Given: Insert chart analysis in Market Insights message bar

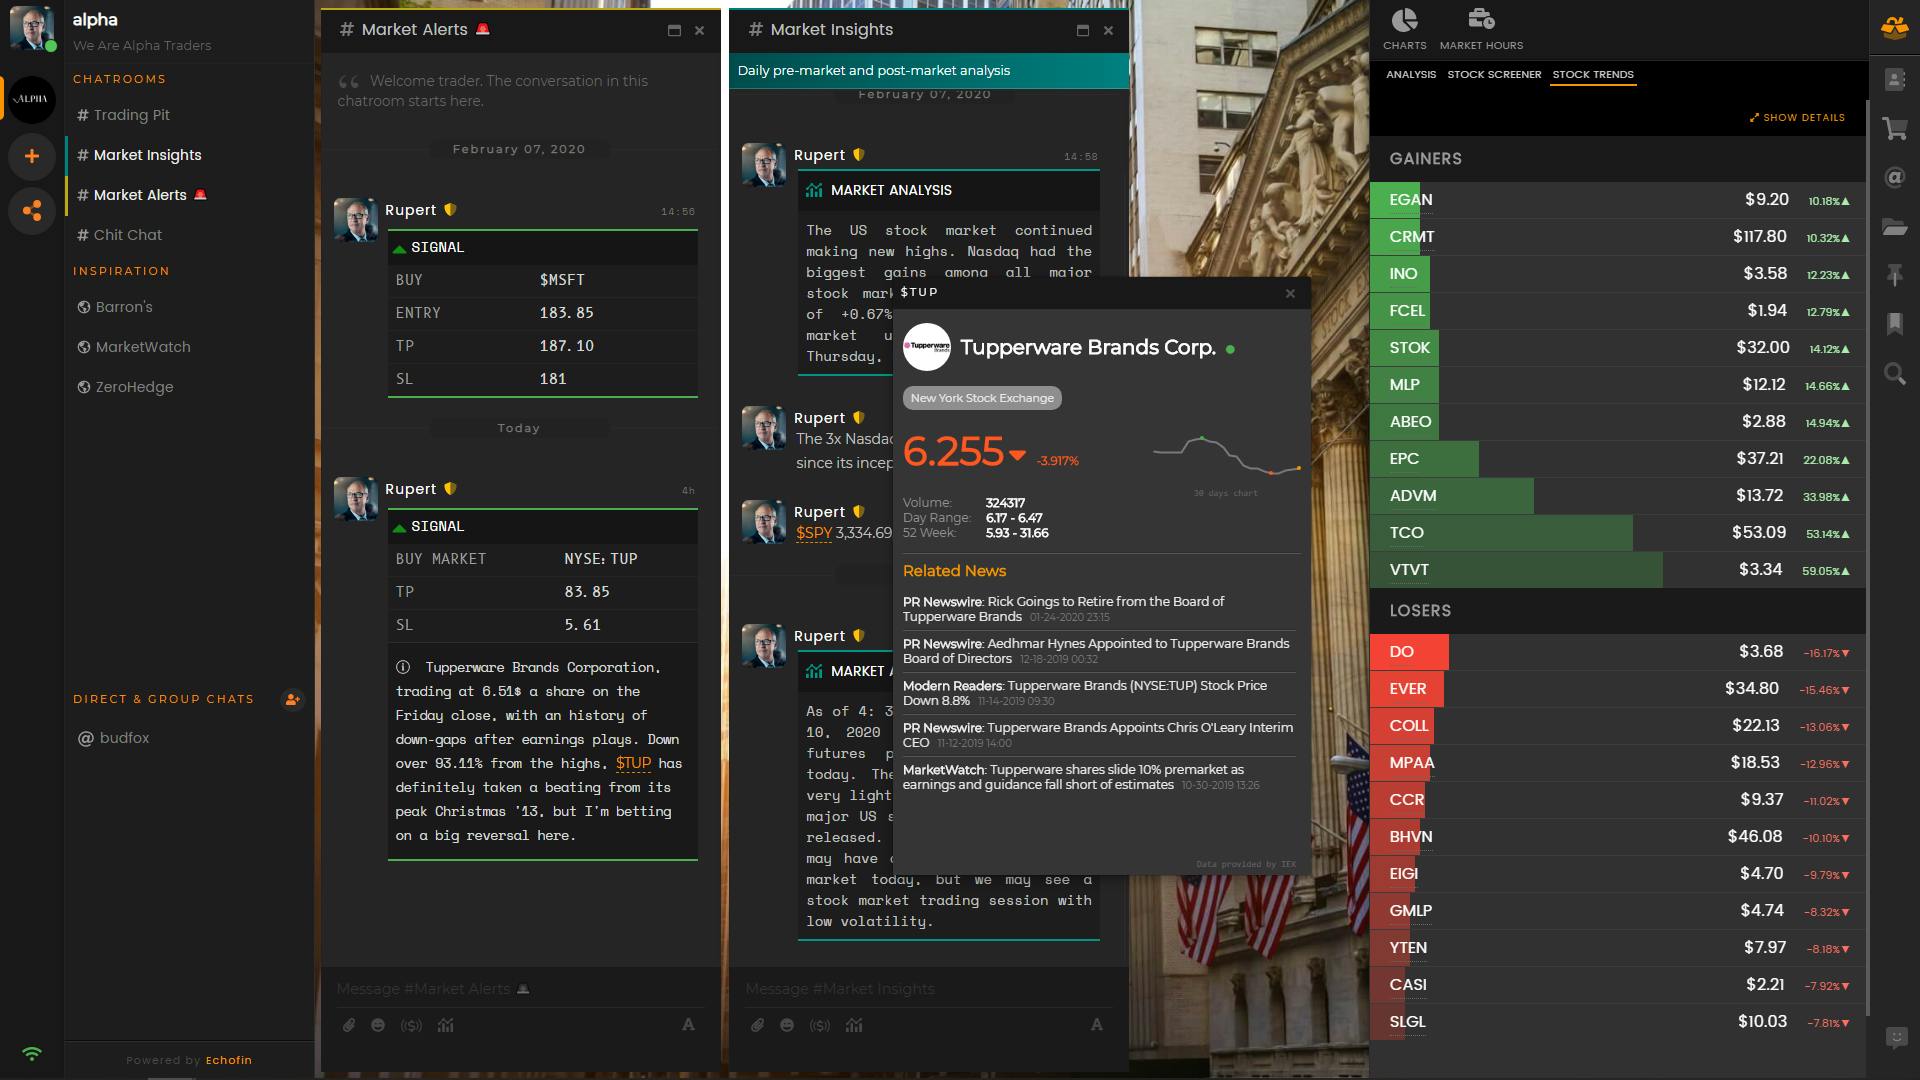Looking at the screenshot, I should (x=854, y=1025).
